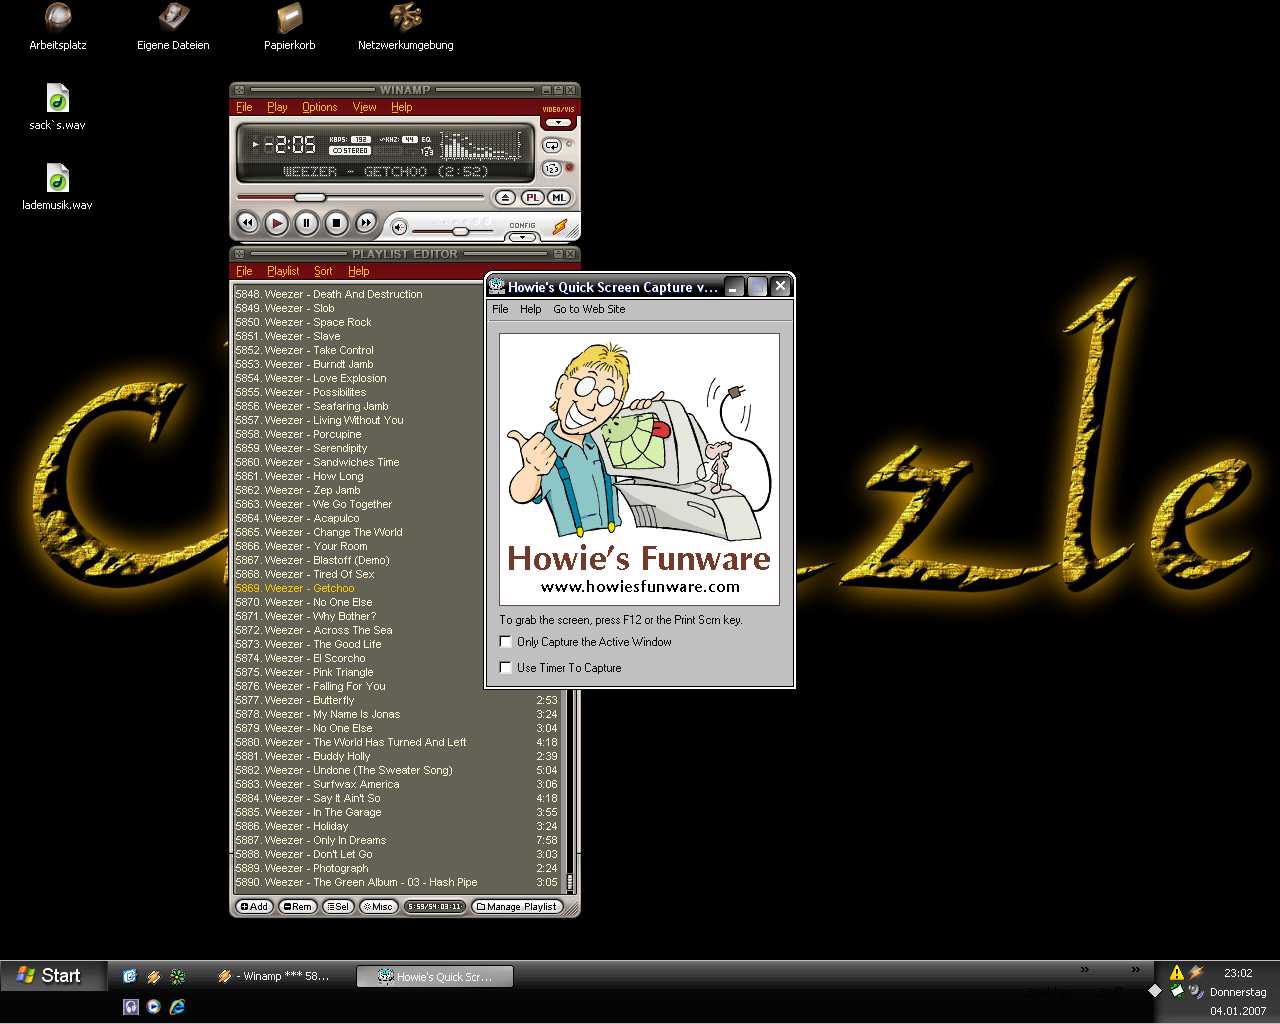This screenshot has height=1024, width=1280.
Task: Click the Previous track button in Winamp
Action: [247, 223]
